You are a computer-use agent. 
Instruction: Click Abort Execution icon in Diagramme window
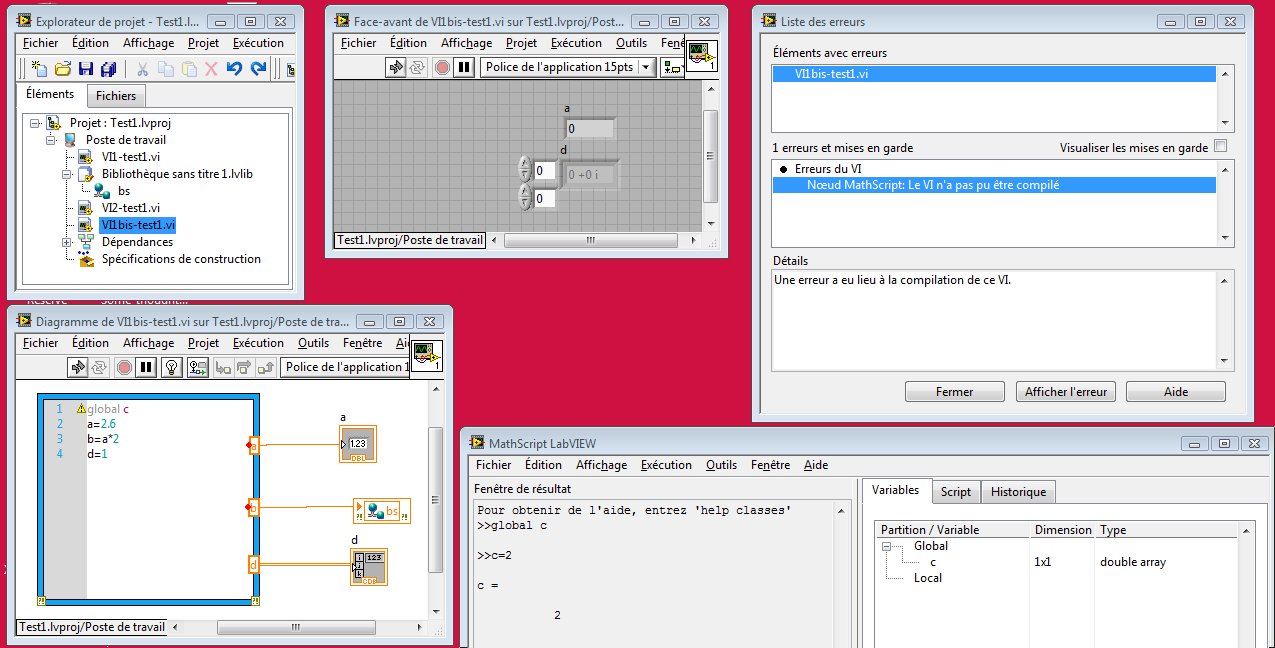(x=123, y=367)
